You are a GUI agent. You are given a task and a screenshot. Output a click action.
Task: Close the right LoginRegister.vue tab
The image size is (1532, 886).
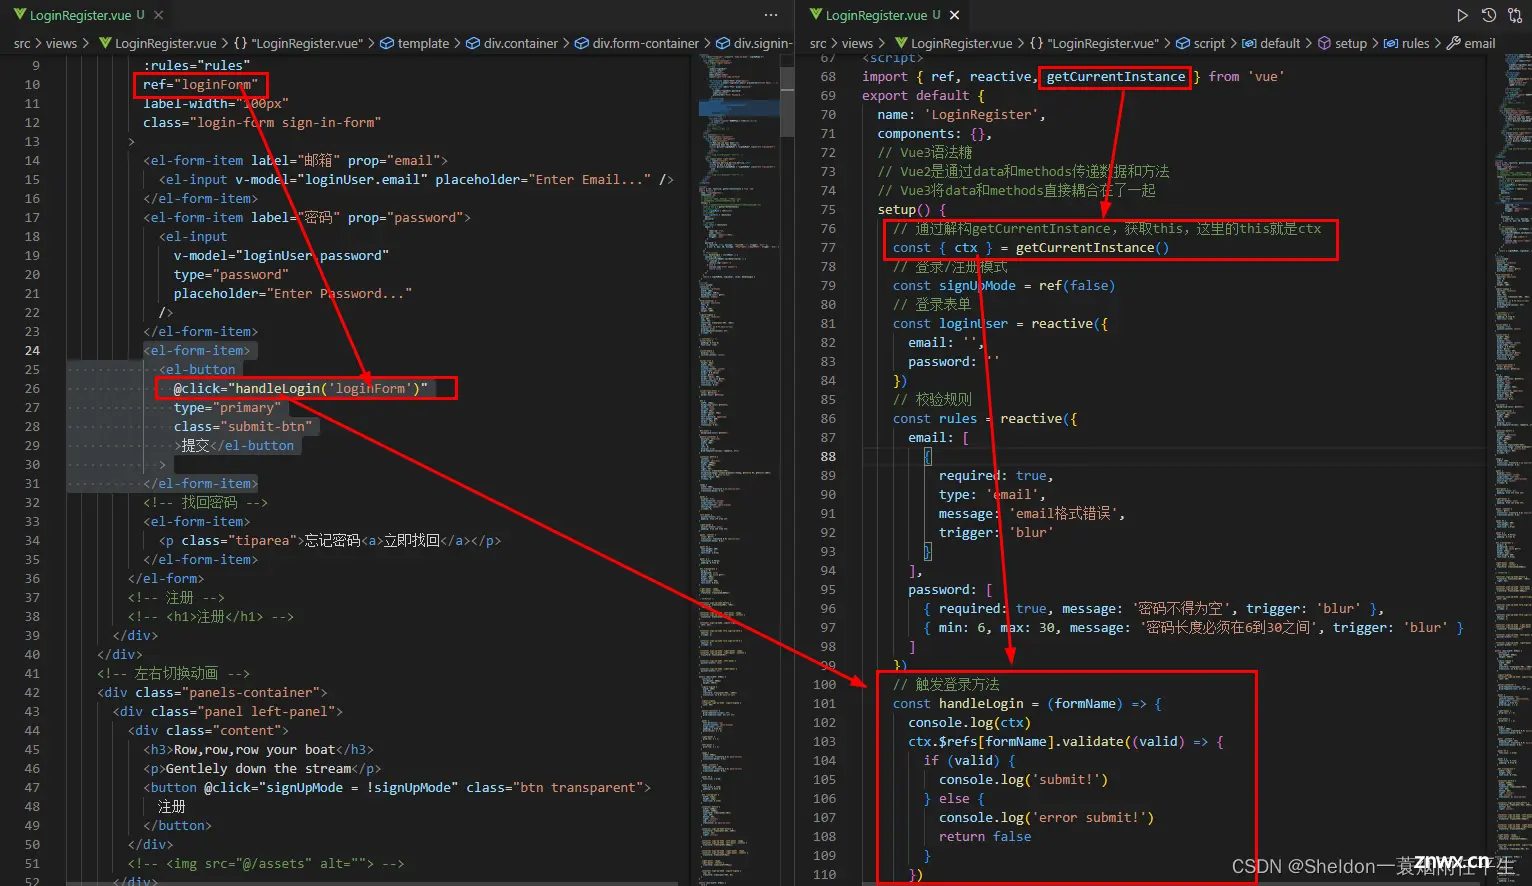click(955, 15)
